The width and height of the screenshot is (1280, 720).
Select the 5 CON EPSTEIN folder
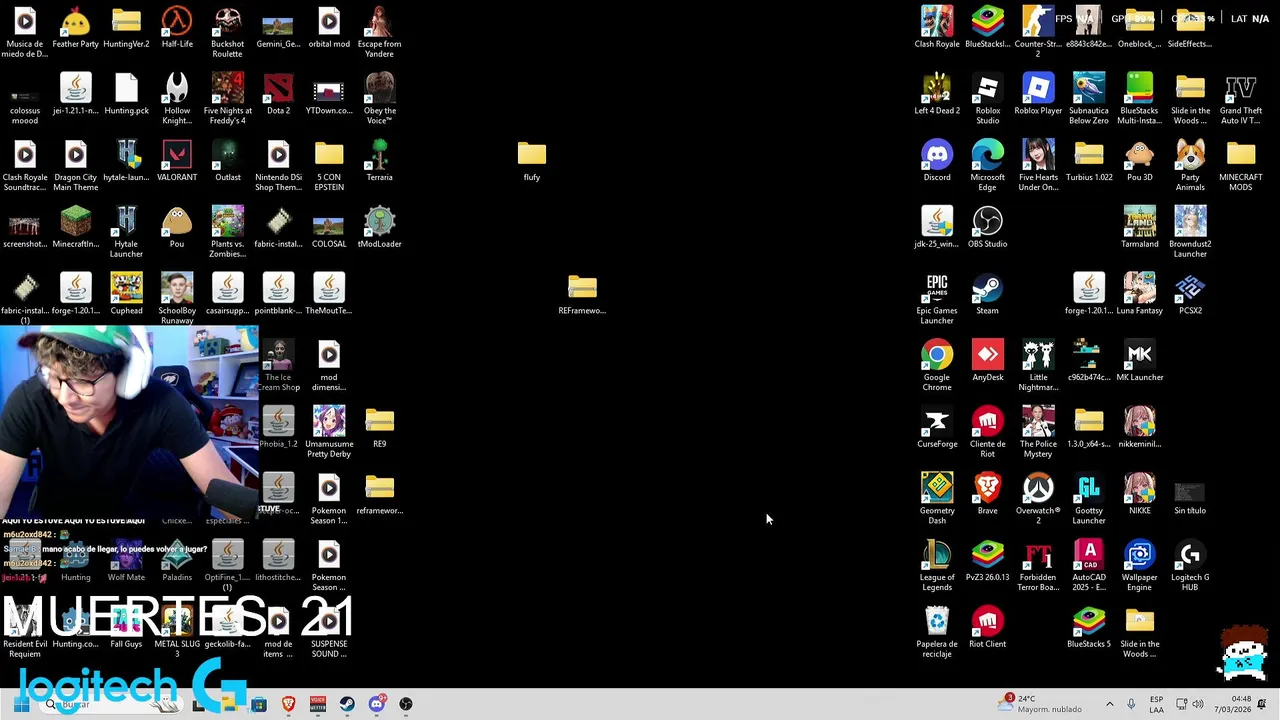329,165
